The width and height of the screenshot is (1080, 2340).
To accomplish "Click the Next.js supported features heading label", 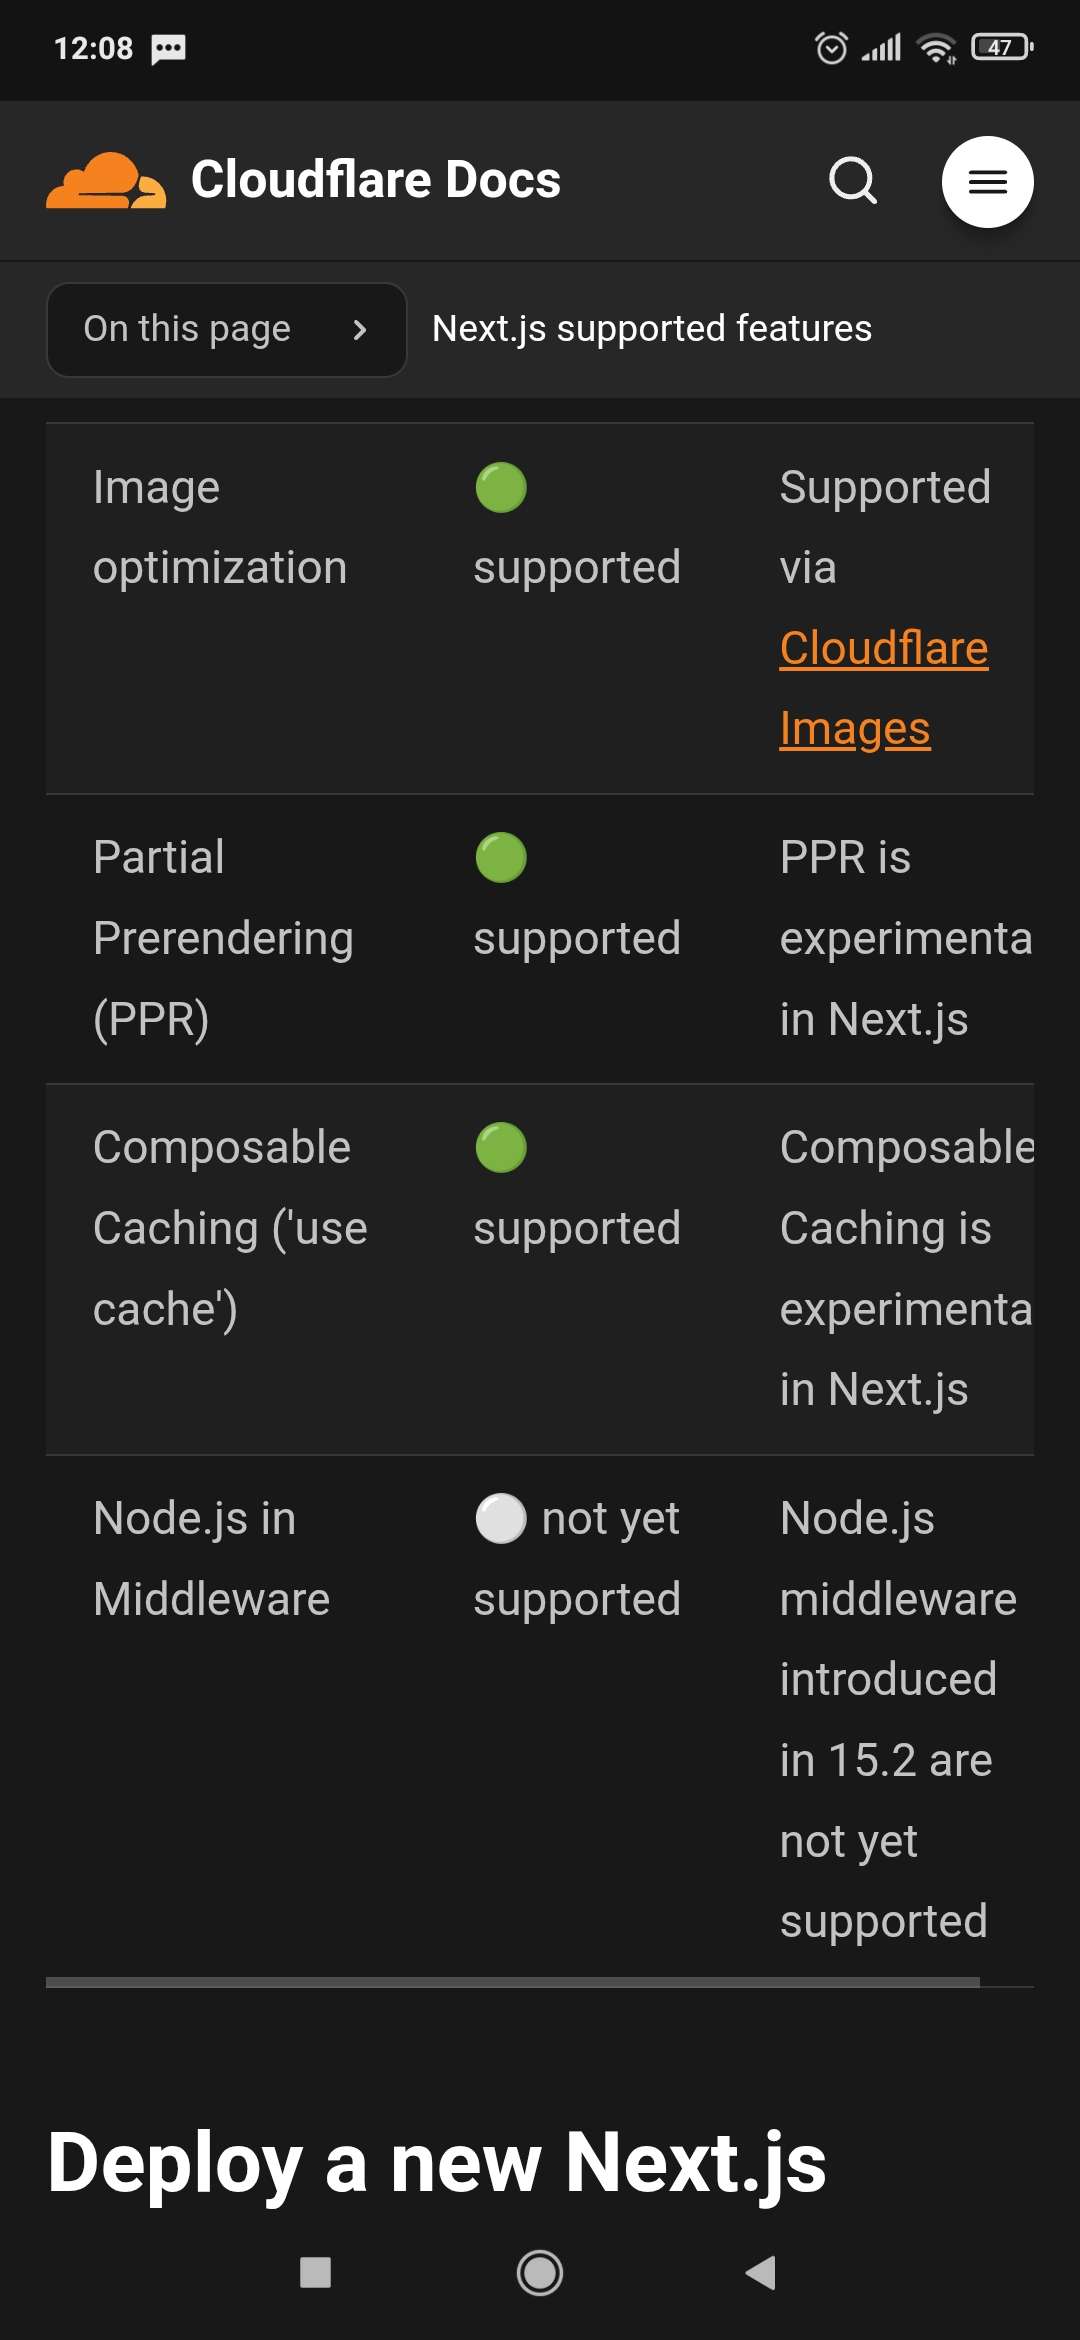I will [x=651, y=329].
